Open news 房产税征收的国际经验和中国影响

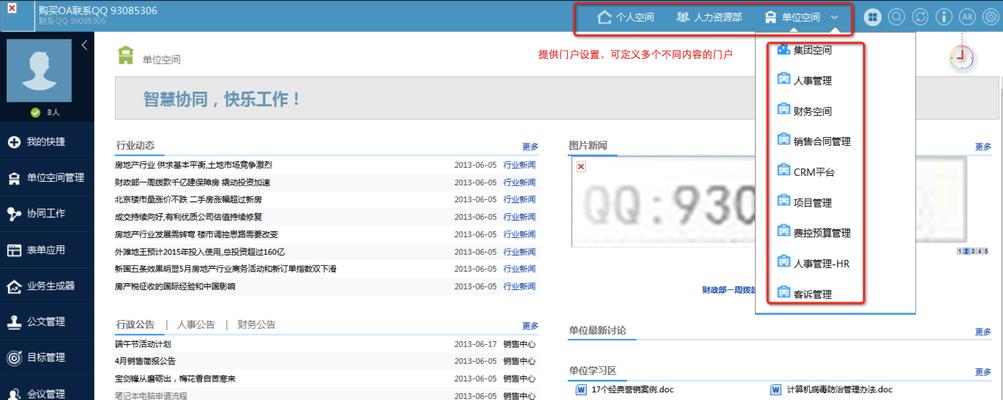(175, 286)
